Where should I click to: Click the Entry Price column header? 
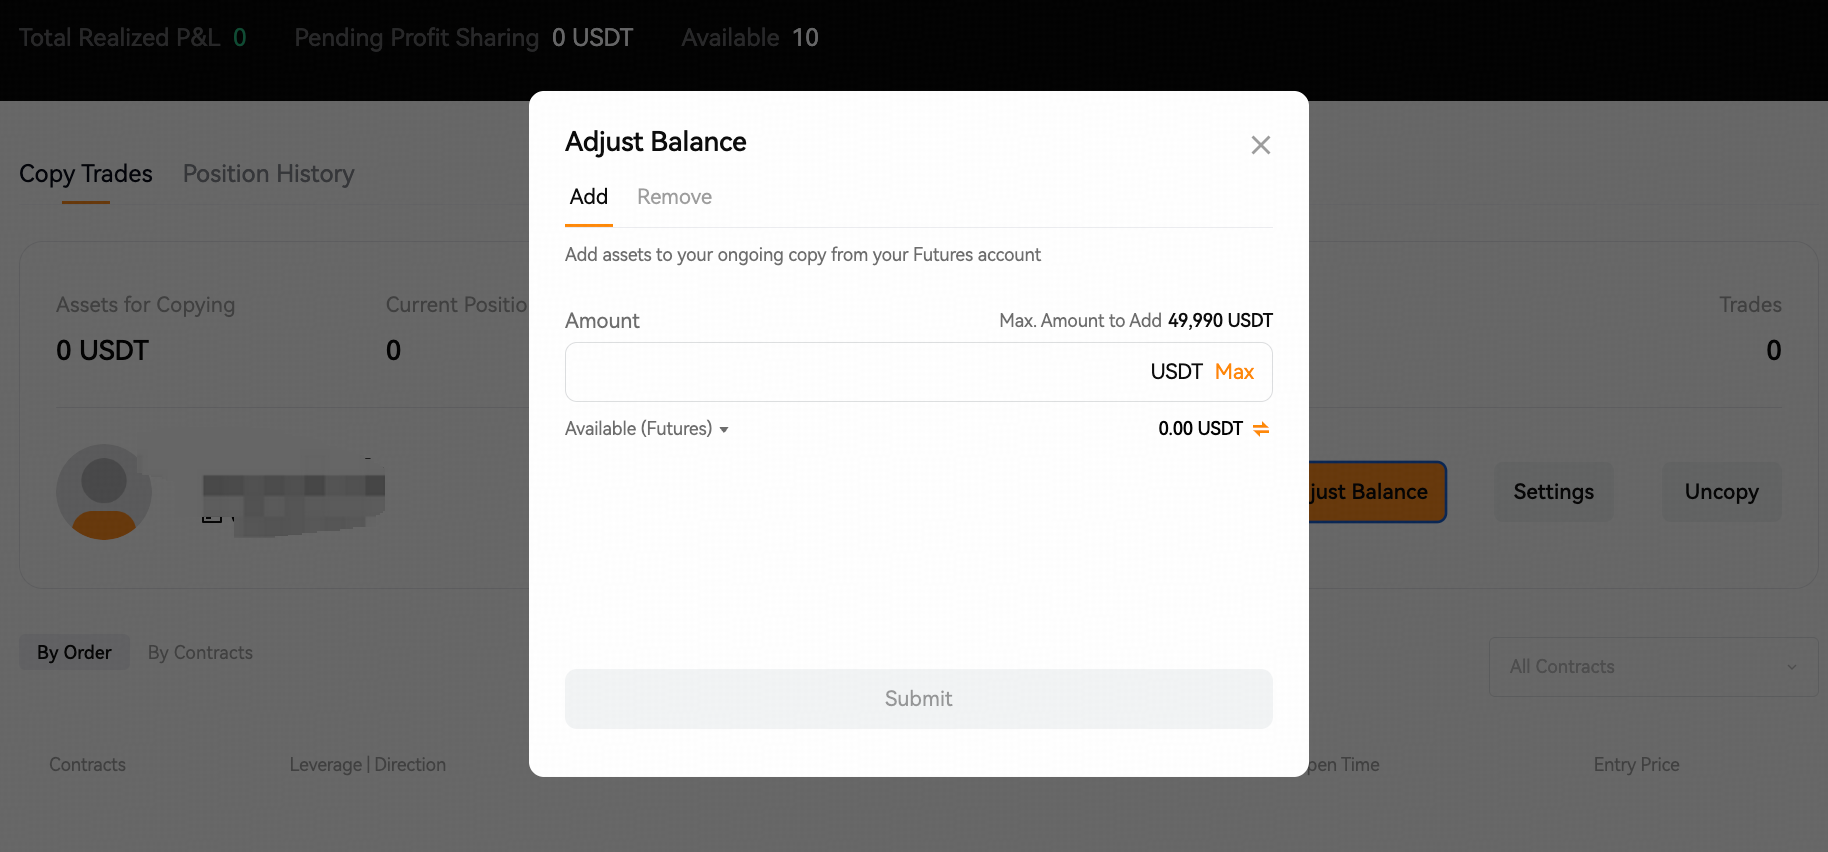click(x=1636, y=765)
